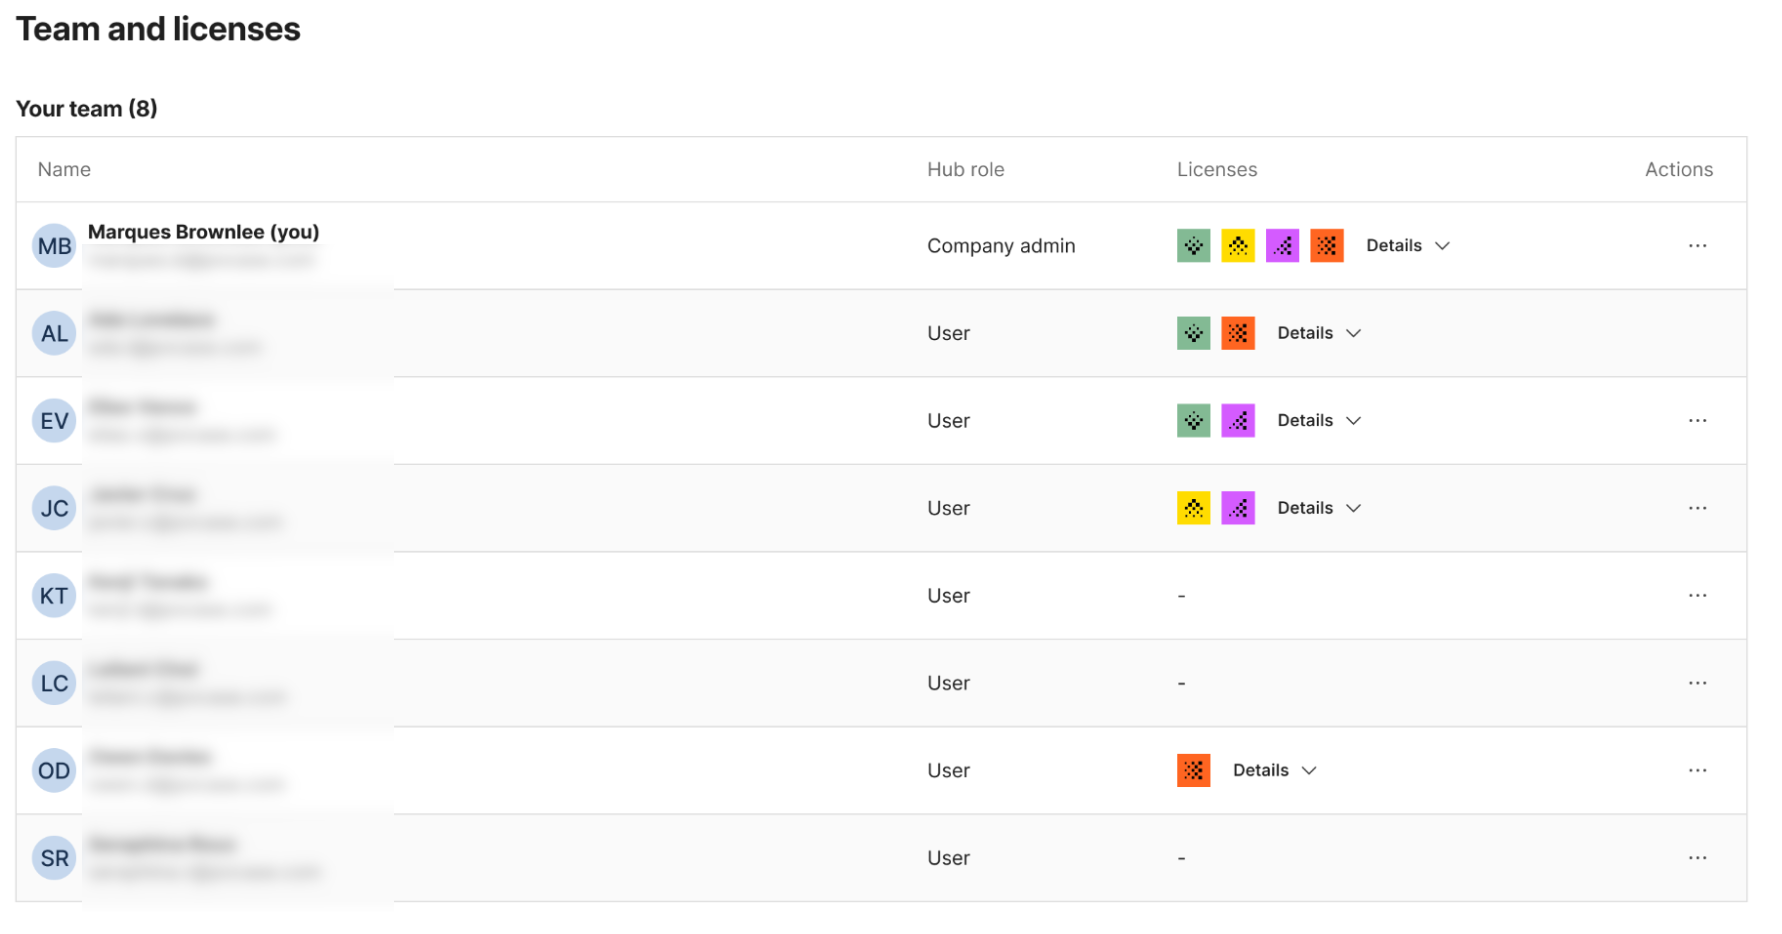Click the Licenses column header
Viewport: 1782px width, 934px height.
click(1217, 169)
